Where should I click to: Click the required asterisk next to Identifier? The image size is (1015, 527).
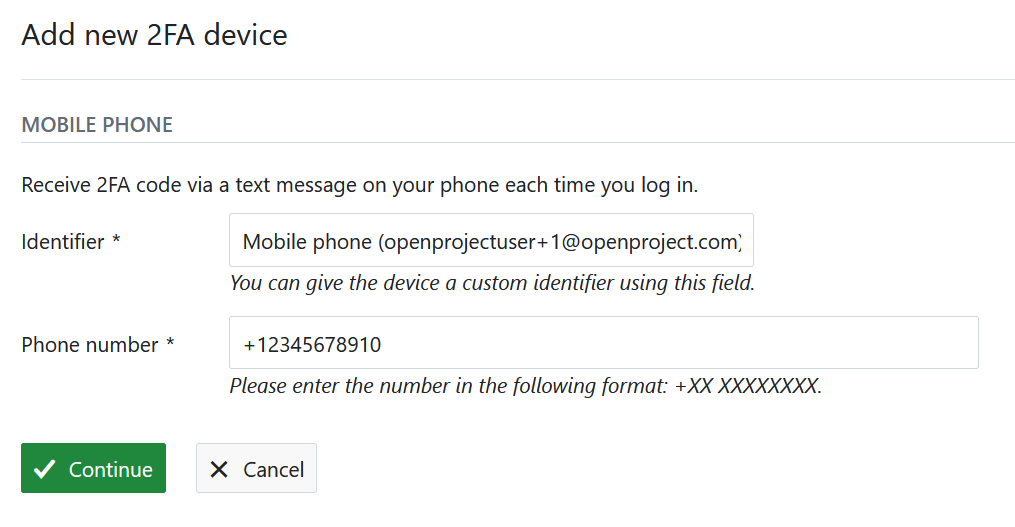[x=116, y=241]
